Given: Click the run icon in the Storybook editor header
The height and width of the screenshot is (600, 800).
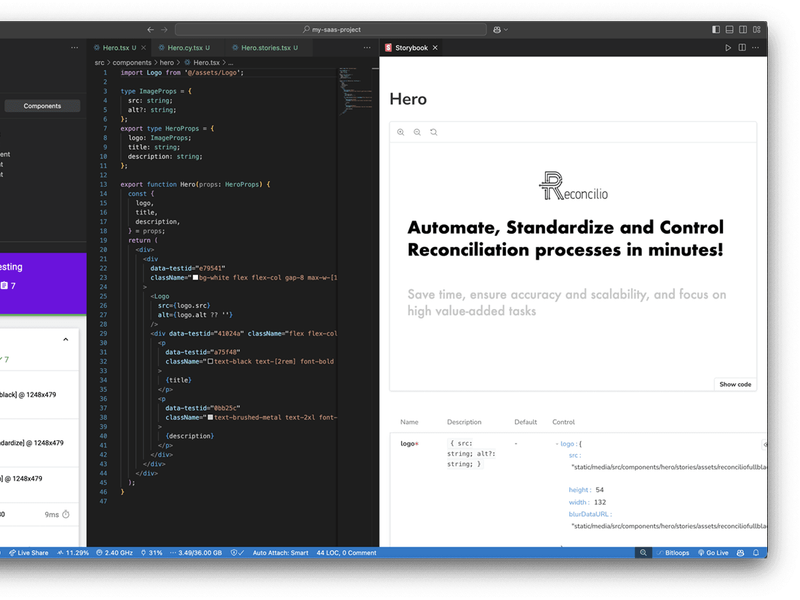Looking at the screenshot, I should [728, 48].
